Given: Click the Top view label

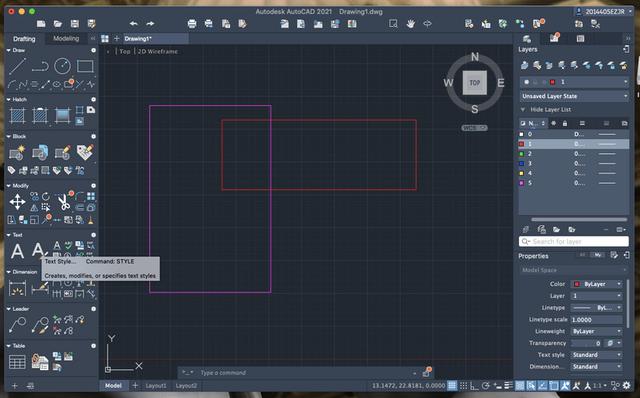Looking at the screenshot, I should click(125, 51).
